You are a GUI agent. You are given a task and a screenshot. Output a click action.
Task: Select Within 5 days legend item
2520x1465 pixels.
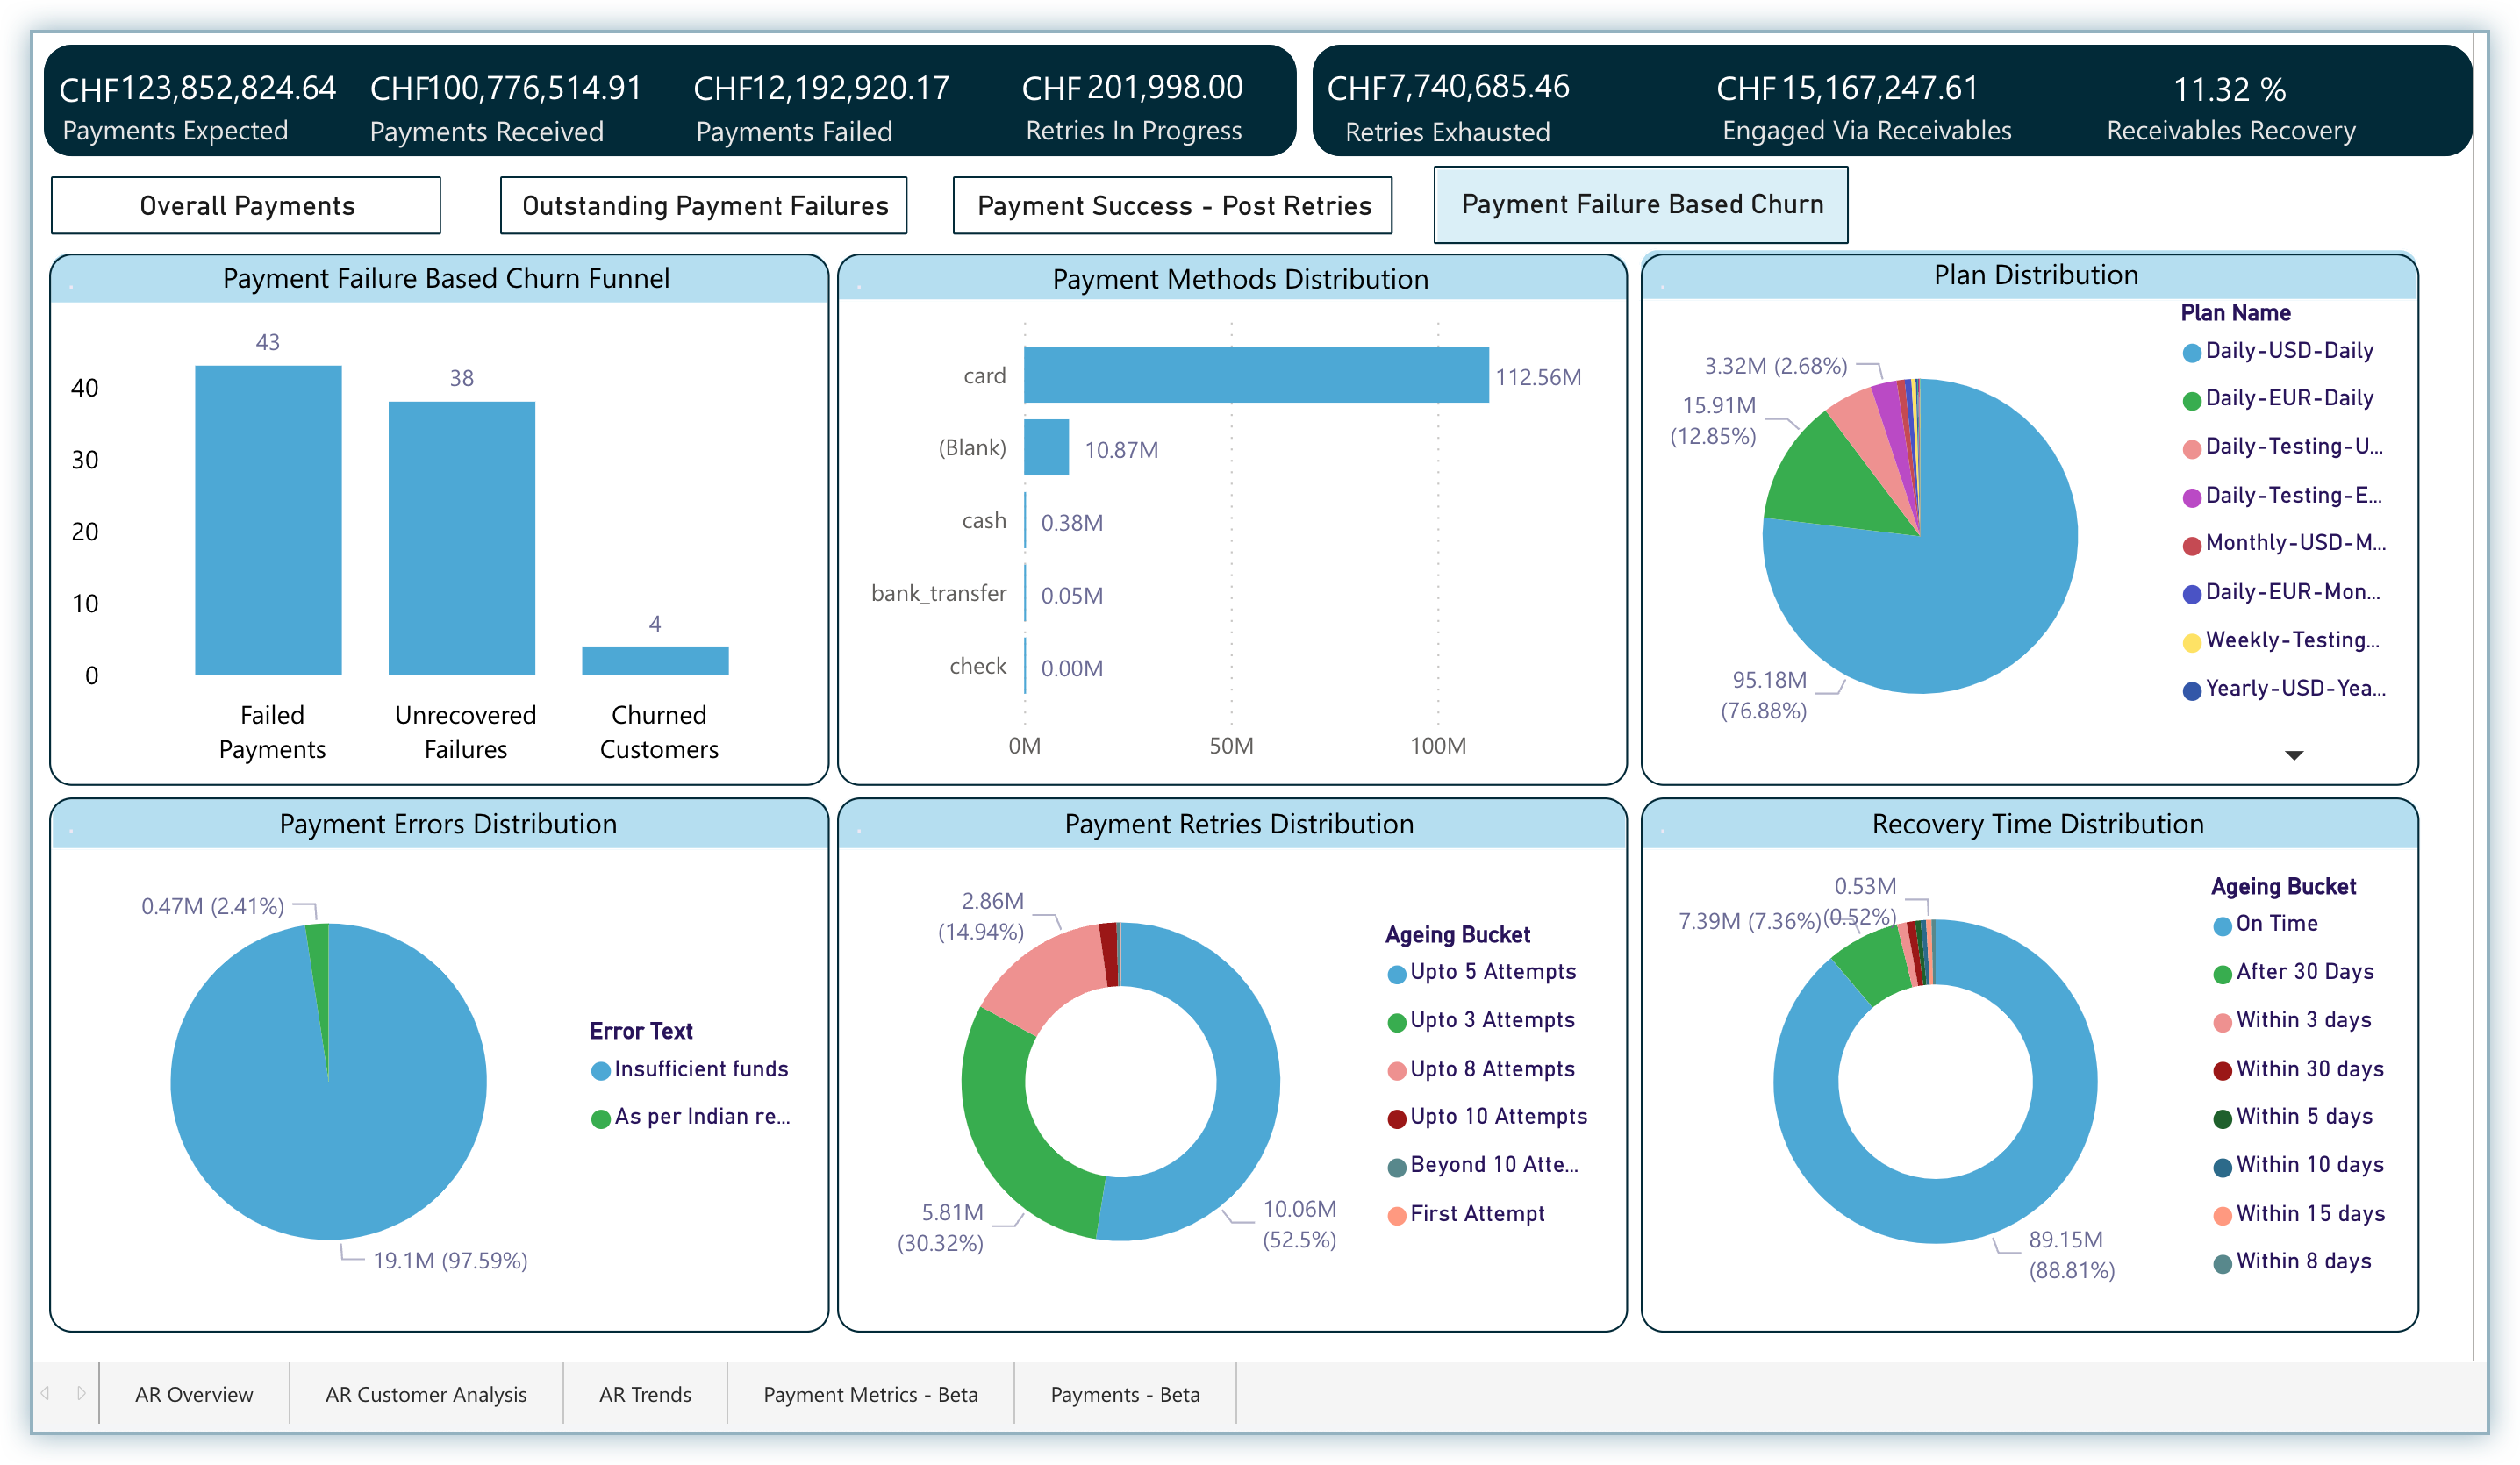[x=2292, y=1117]
